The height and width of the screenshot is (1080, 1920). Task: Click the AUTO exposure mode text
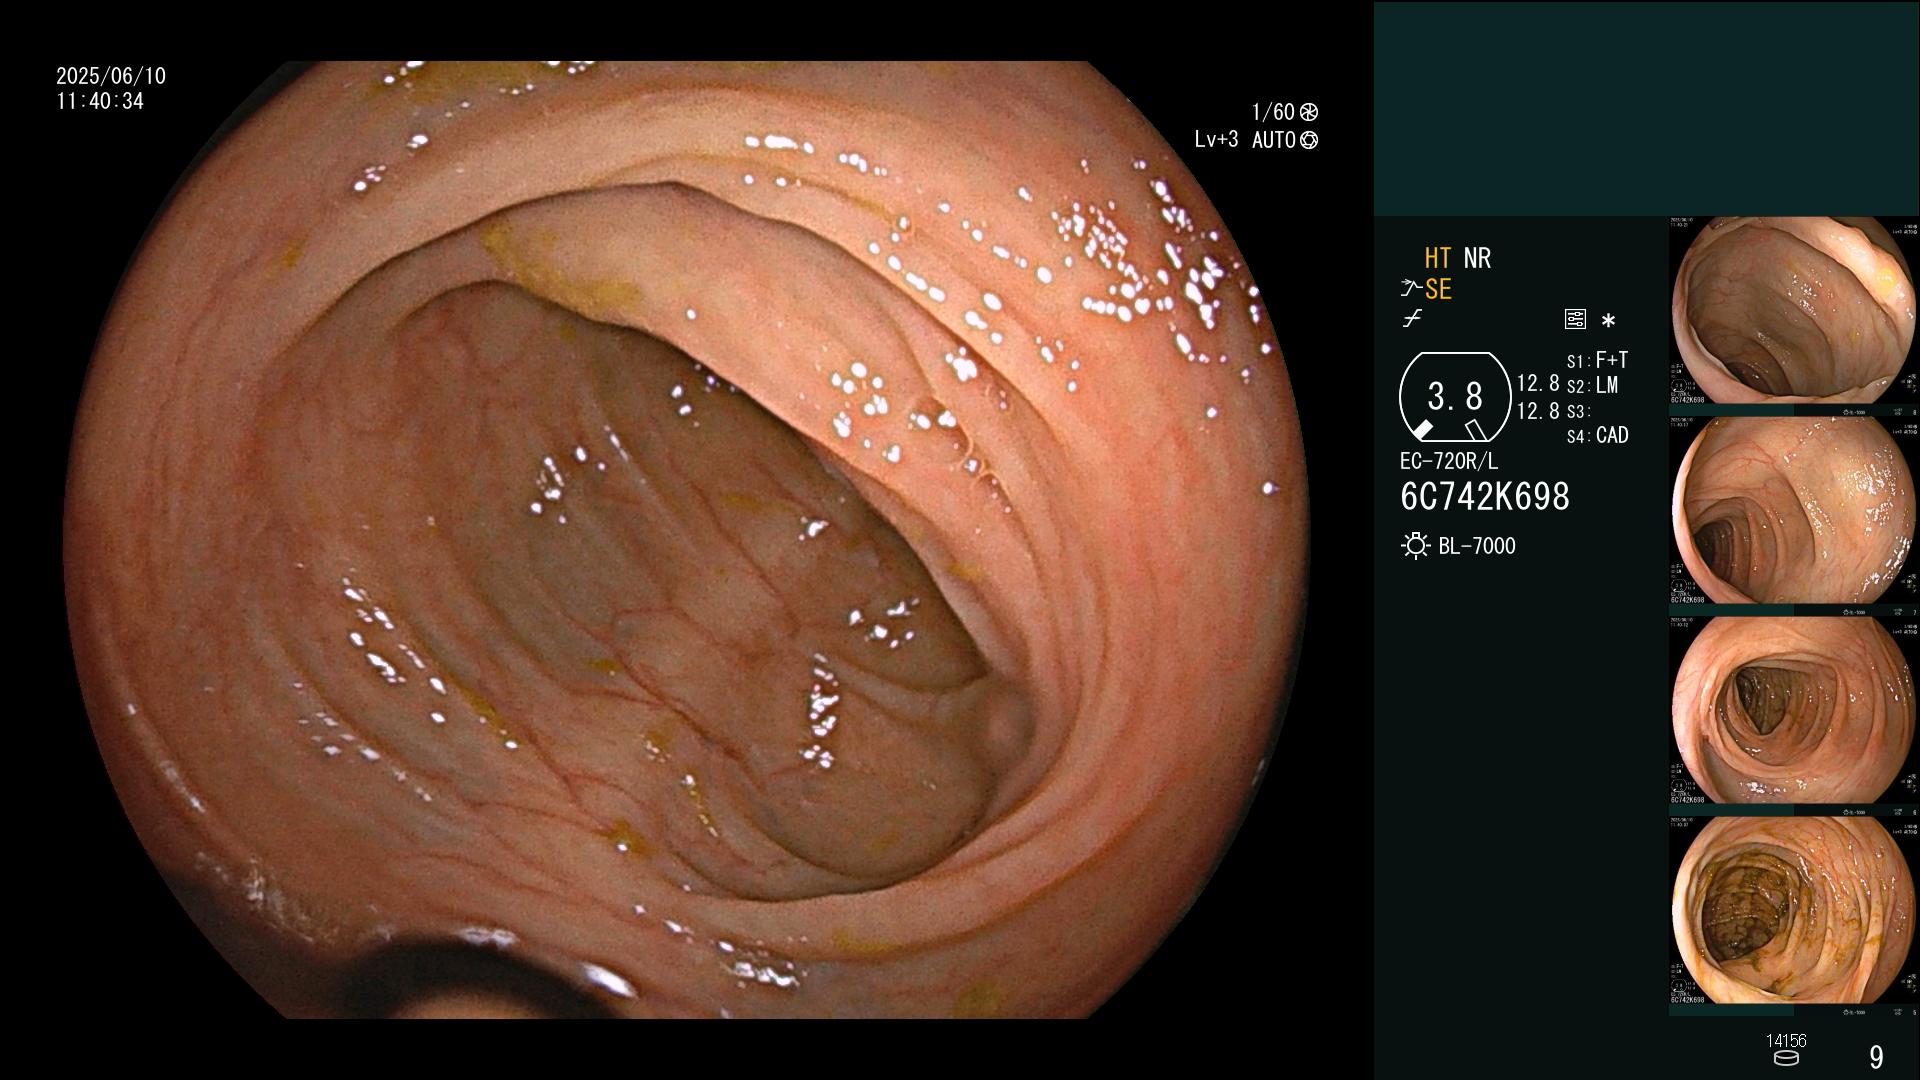[1274, 141]
